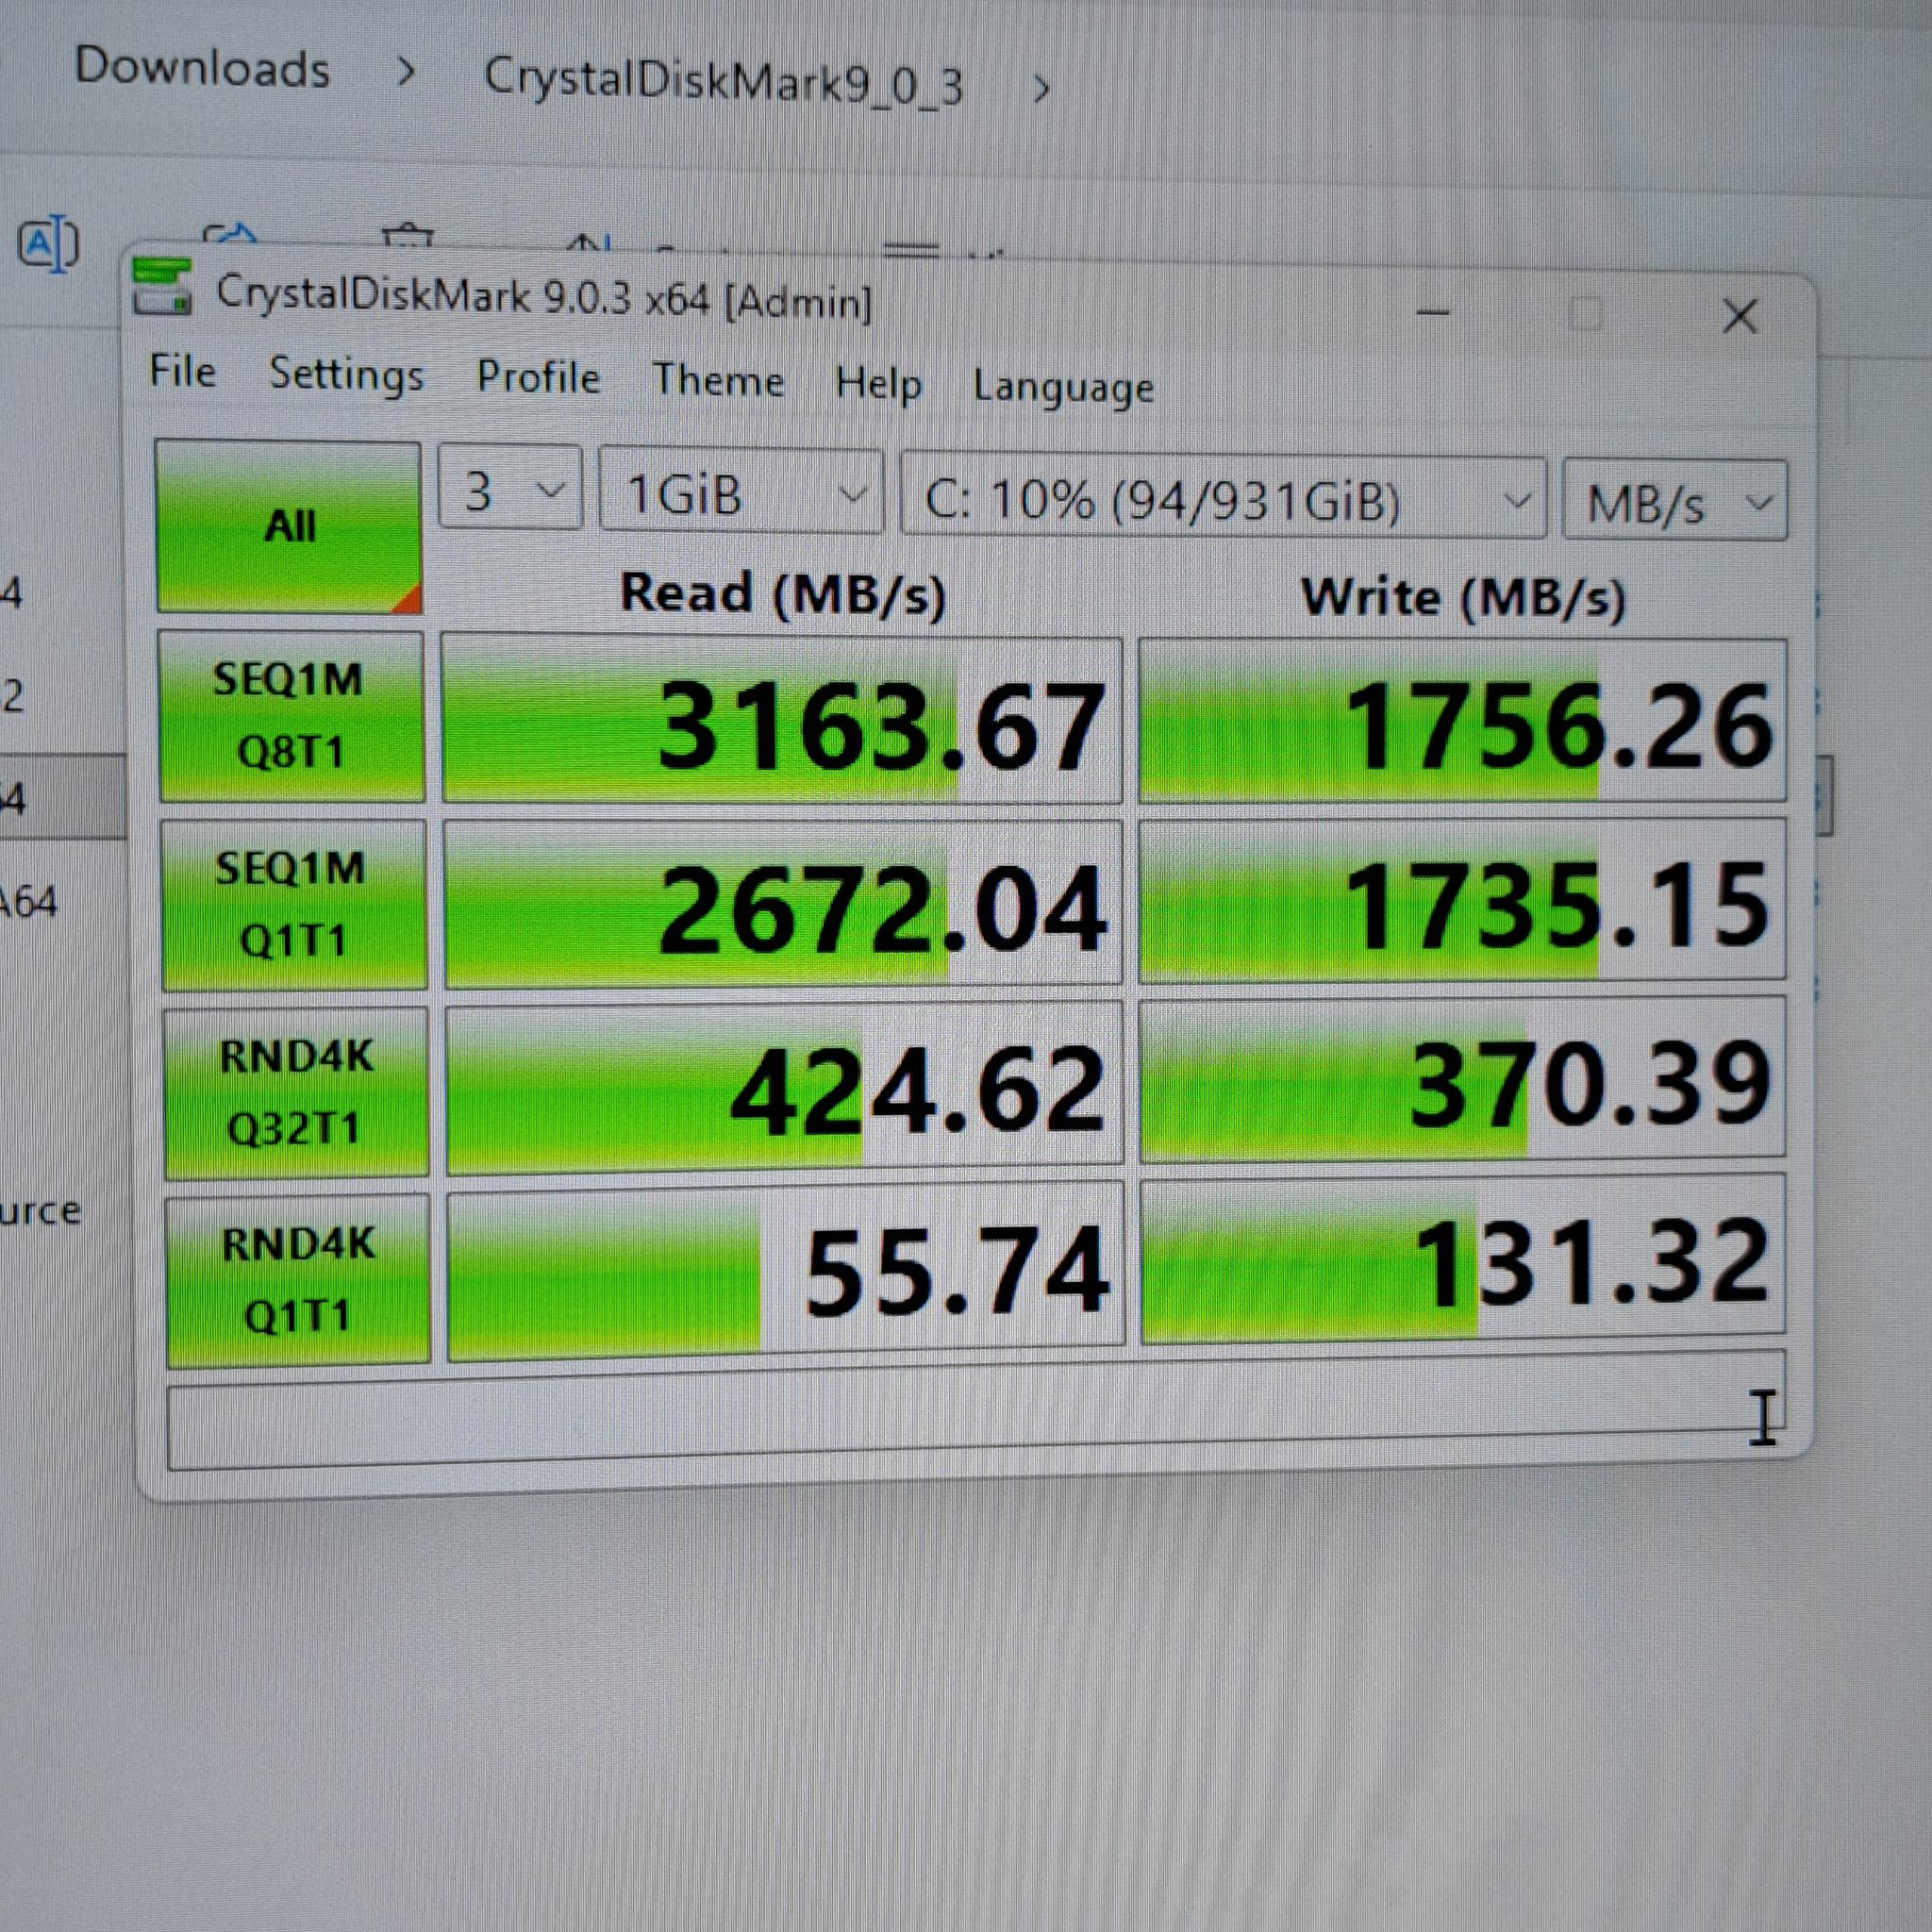This screenshot has width=1932, height=1932.
Task: Click the write value 1756.26
Action: (1462, 720)
